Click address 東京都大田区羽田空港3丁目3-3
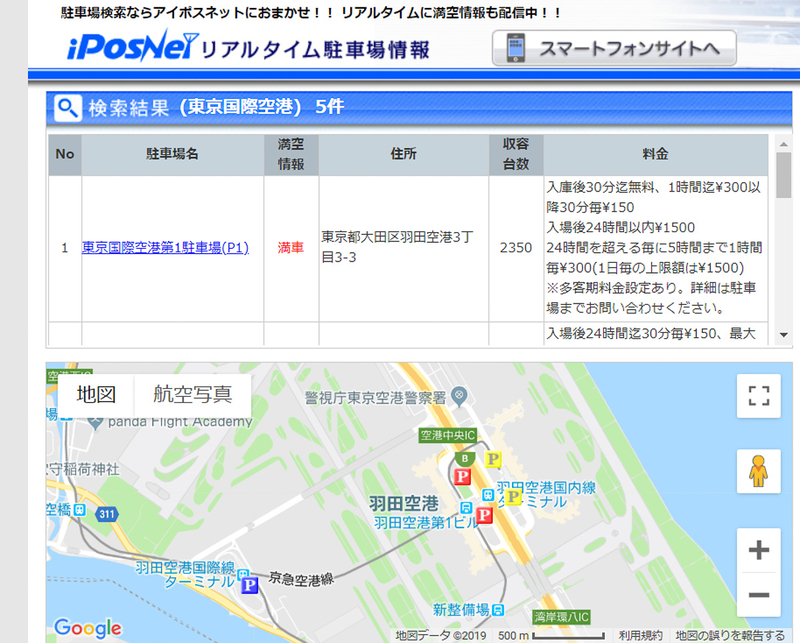The image size is (800, 643). coord(397,247)
